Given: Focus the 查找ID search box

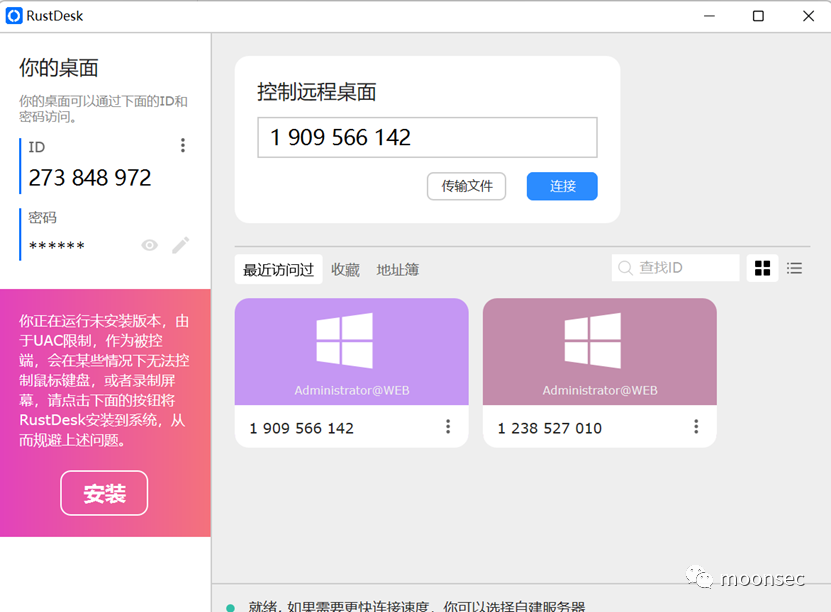Looking at the screenshot, I should click(676, 268).
